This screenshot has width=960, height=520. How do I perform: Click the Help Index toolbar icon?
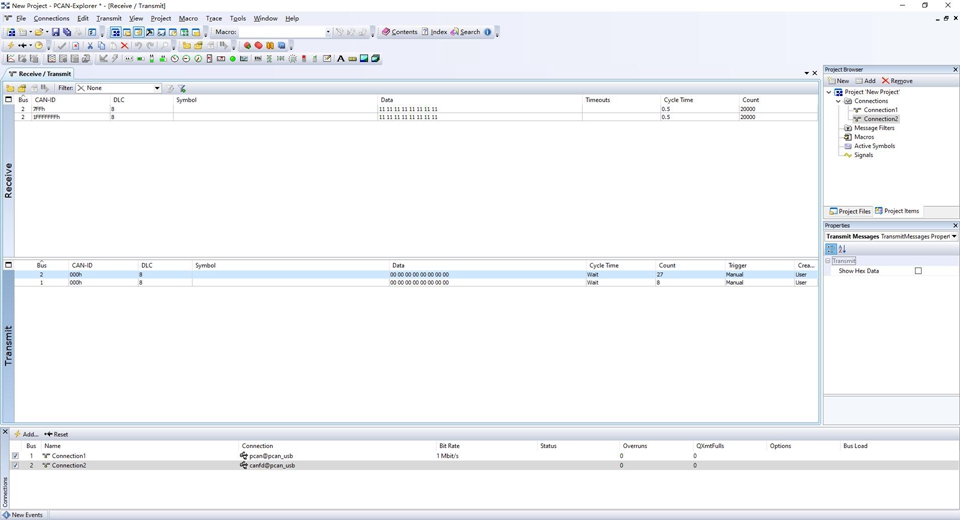434,32
